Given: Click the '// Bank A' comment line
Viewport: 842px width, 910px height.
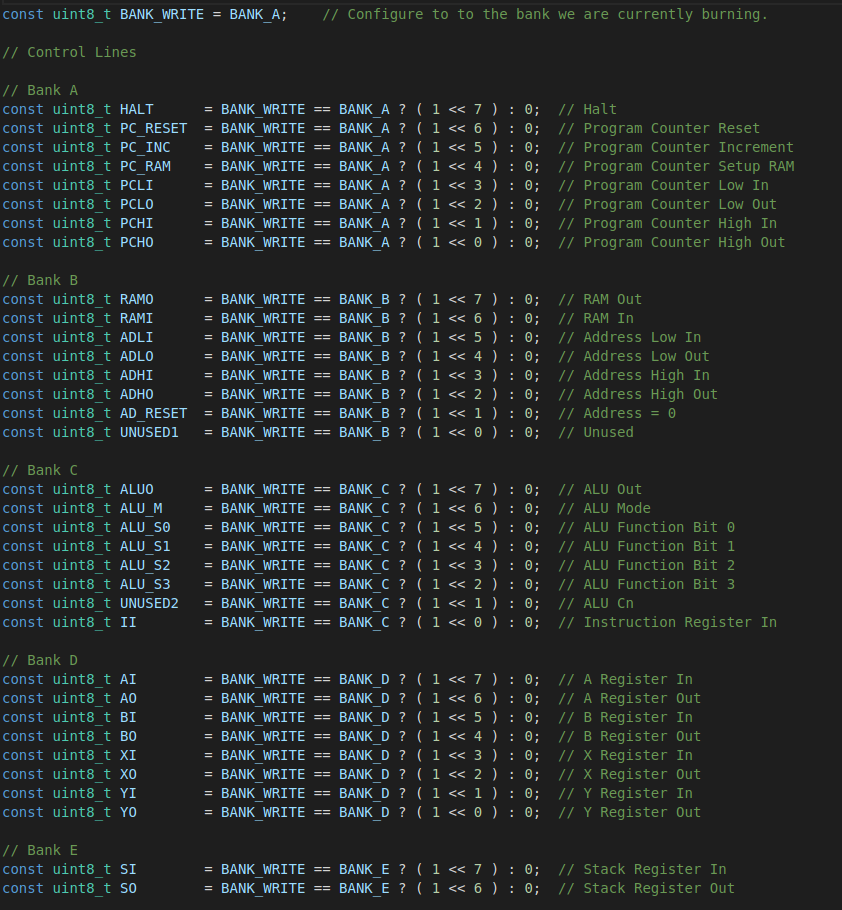Looking at the screenshot, I should [x=40, y=91].
